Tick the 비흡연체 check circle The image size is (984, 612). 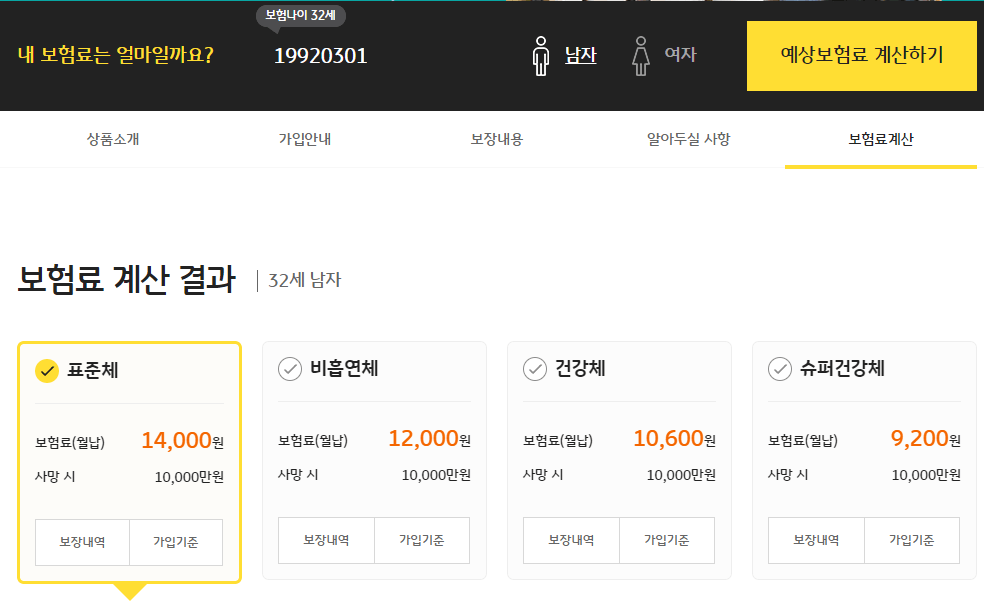tap(290, 369)
